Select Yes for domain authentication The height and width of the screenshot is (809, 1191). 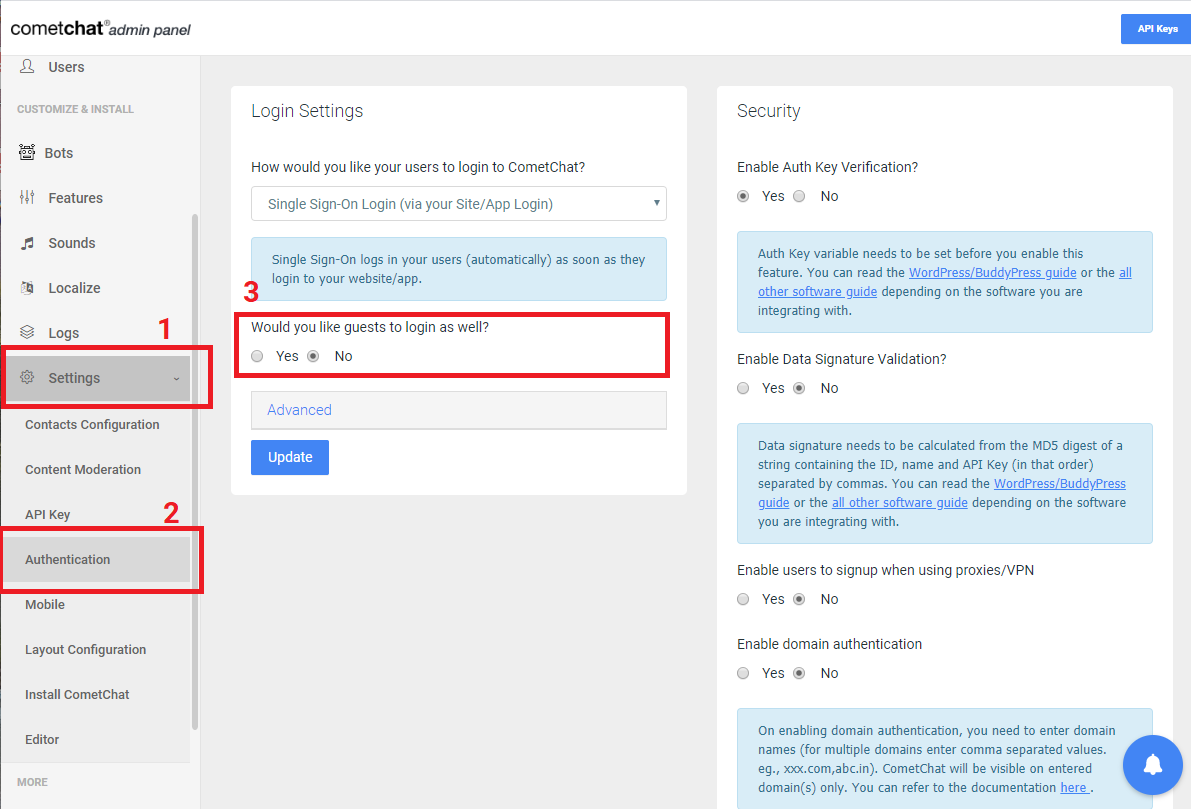(743, 673)
